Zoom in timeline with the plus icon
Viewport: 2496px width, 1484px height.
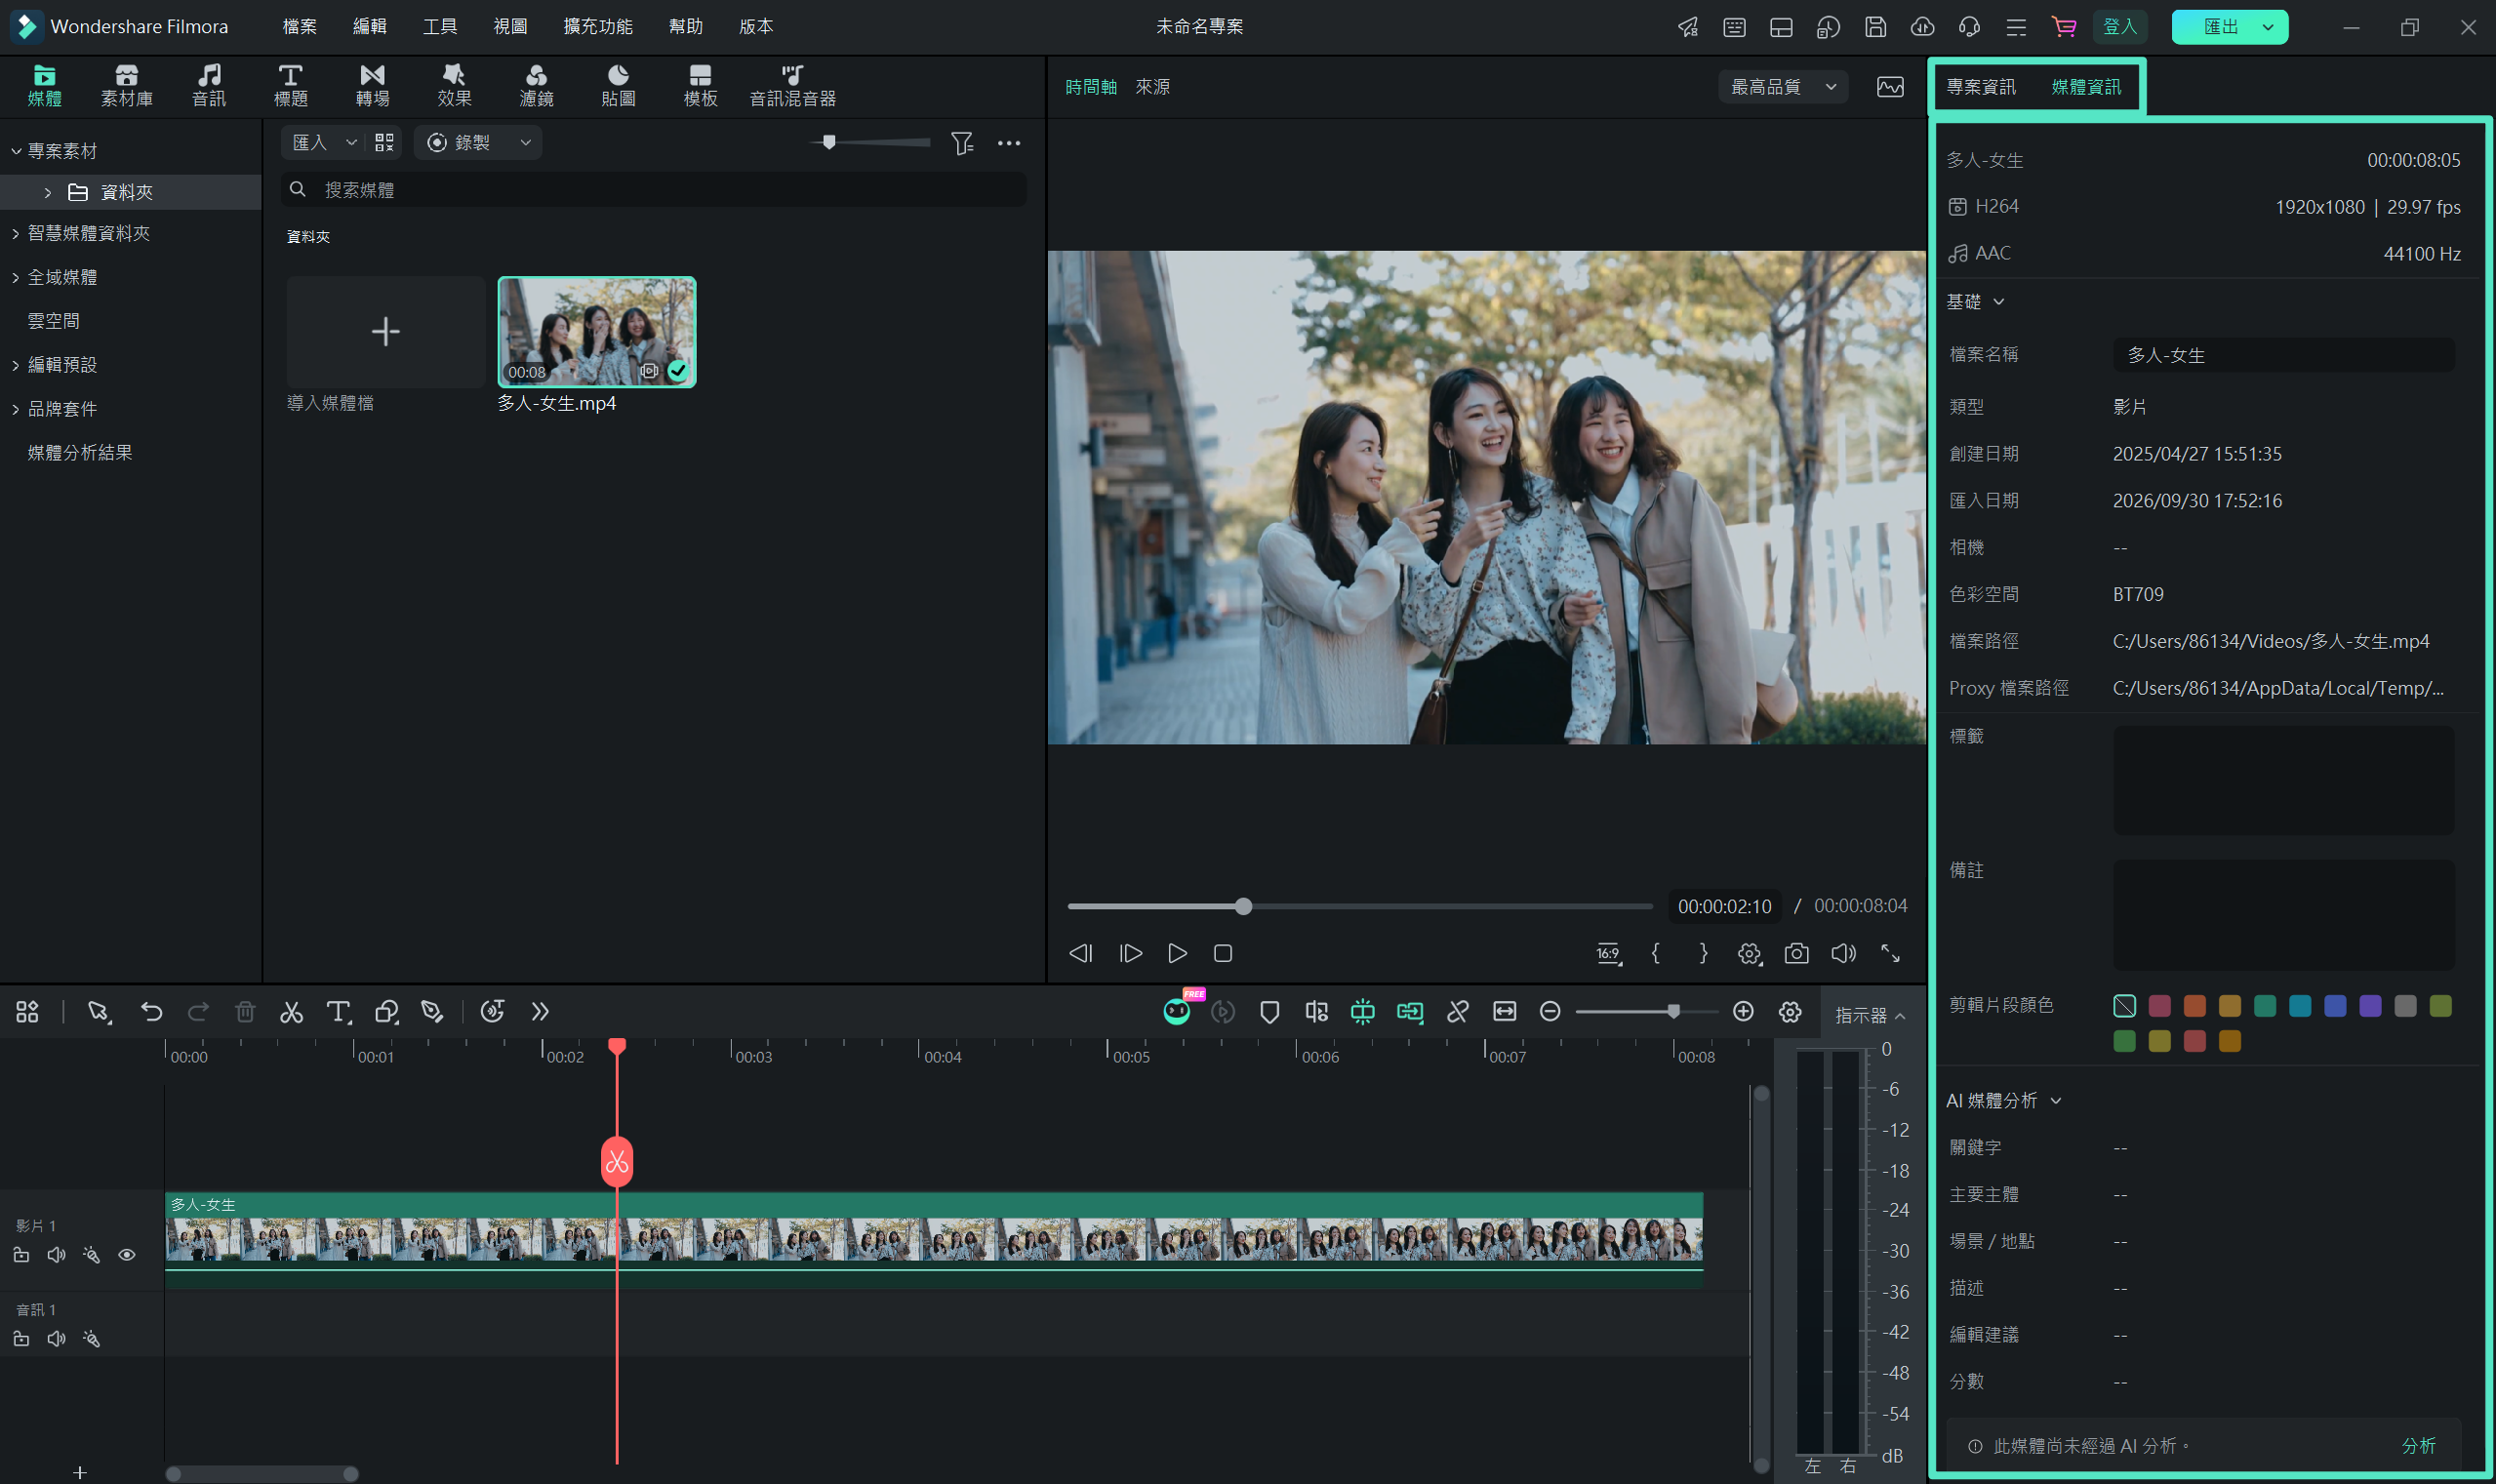click(1743, 1012)
